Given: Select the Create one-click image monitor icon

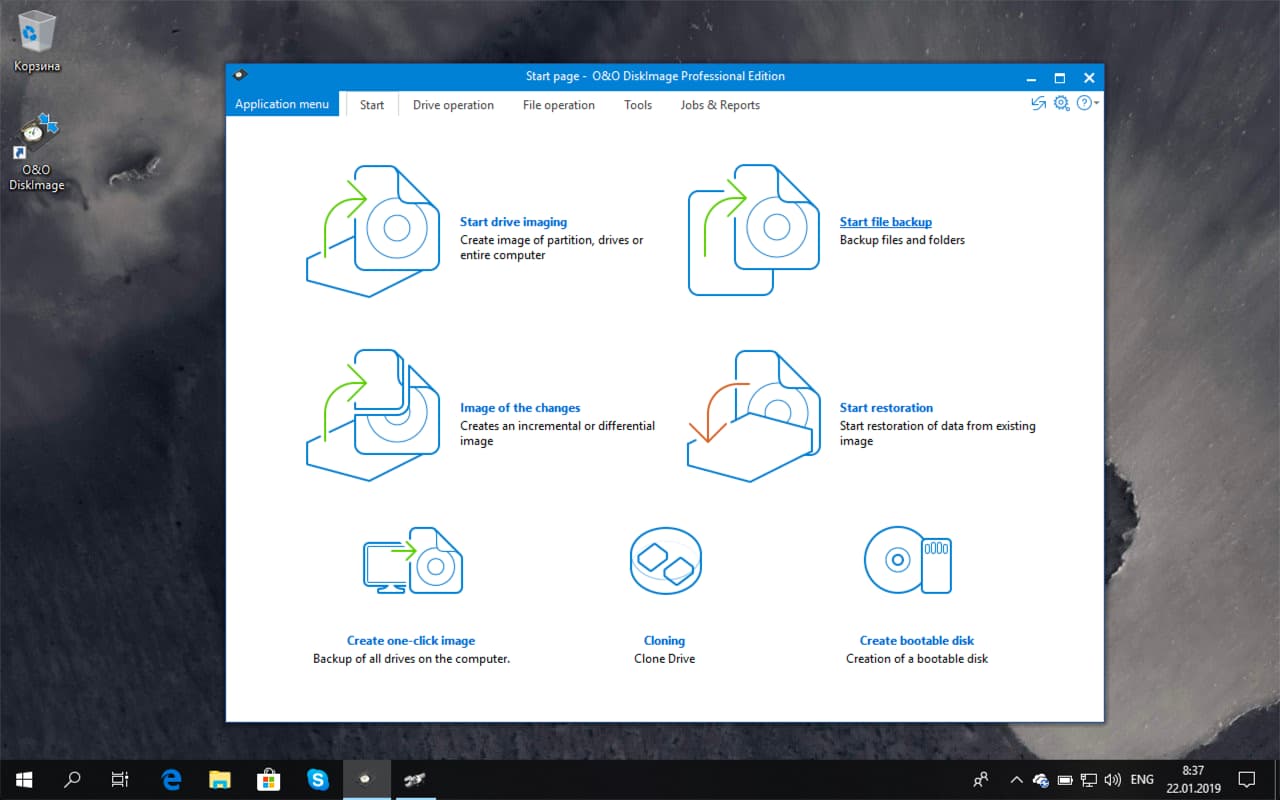Looking at the screenshot, I should [x=411, y=560].
